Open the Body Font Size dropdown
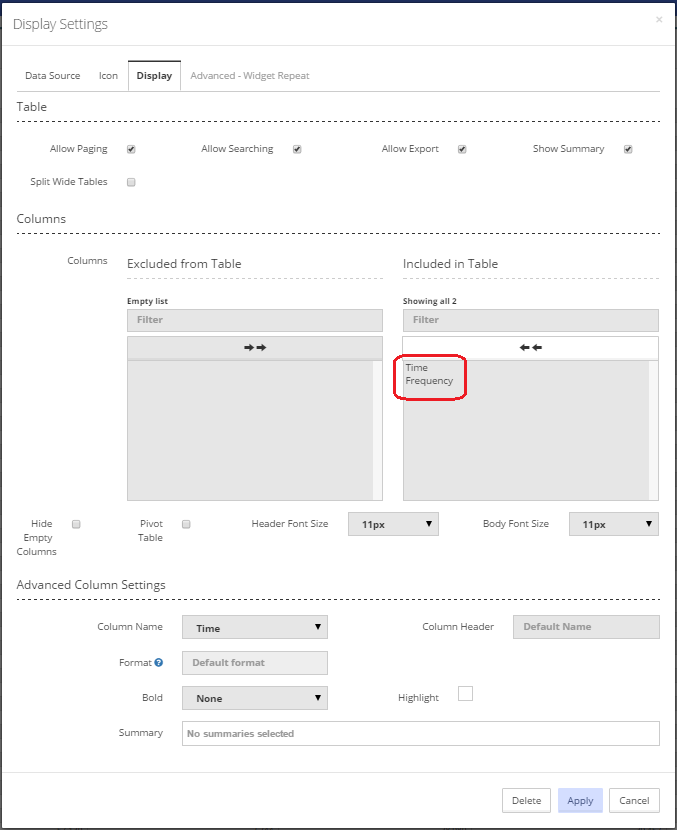677x830 pixels. click(614, 524)
